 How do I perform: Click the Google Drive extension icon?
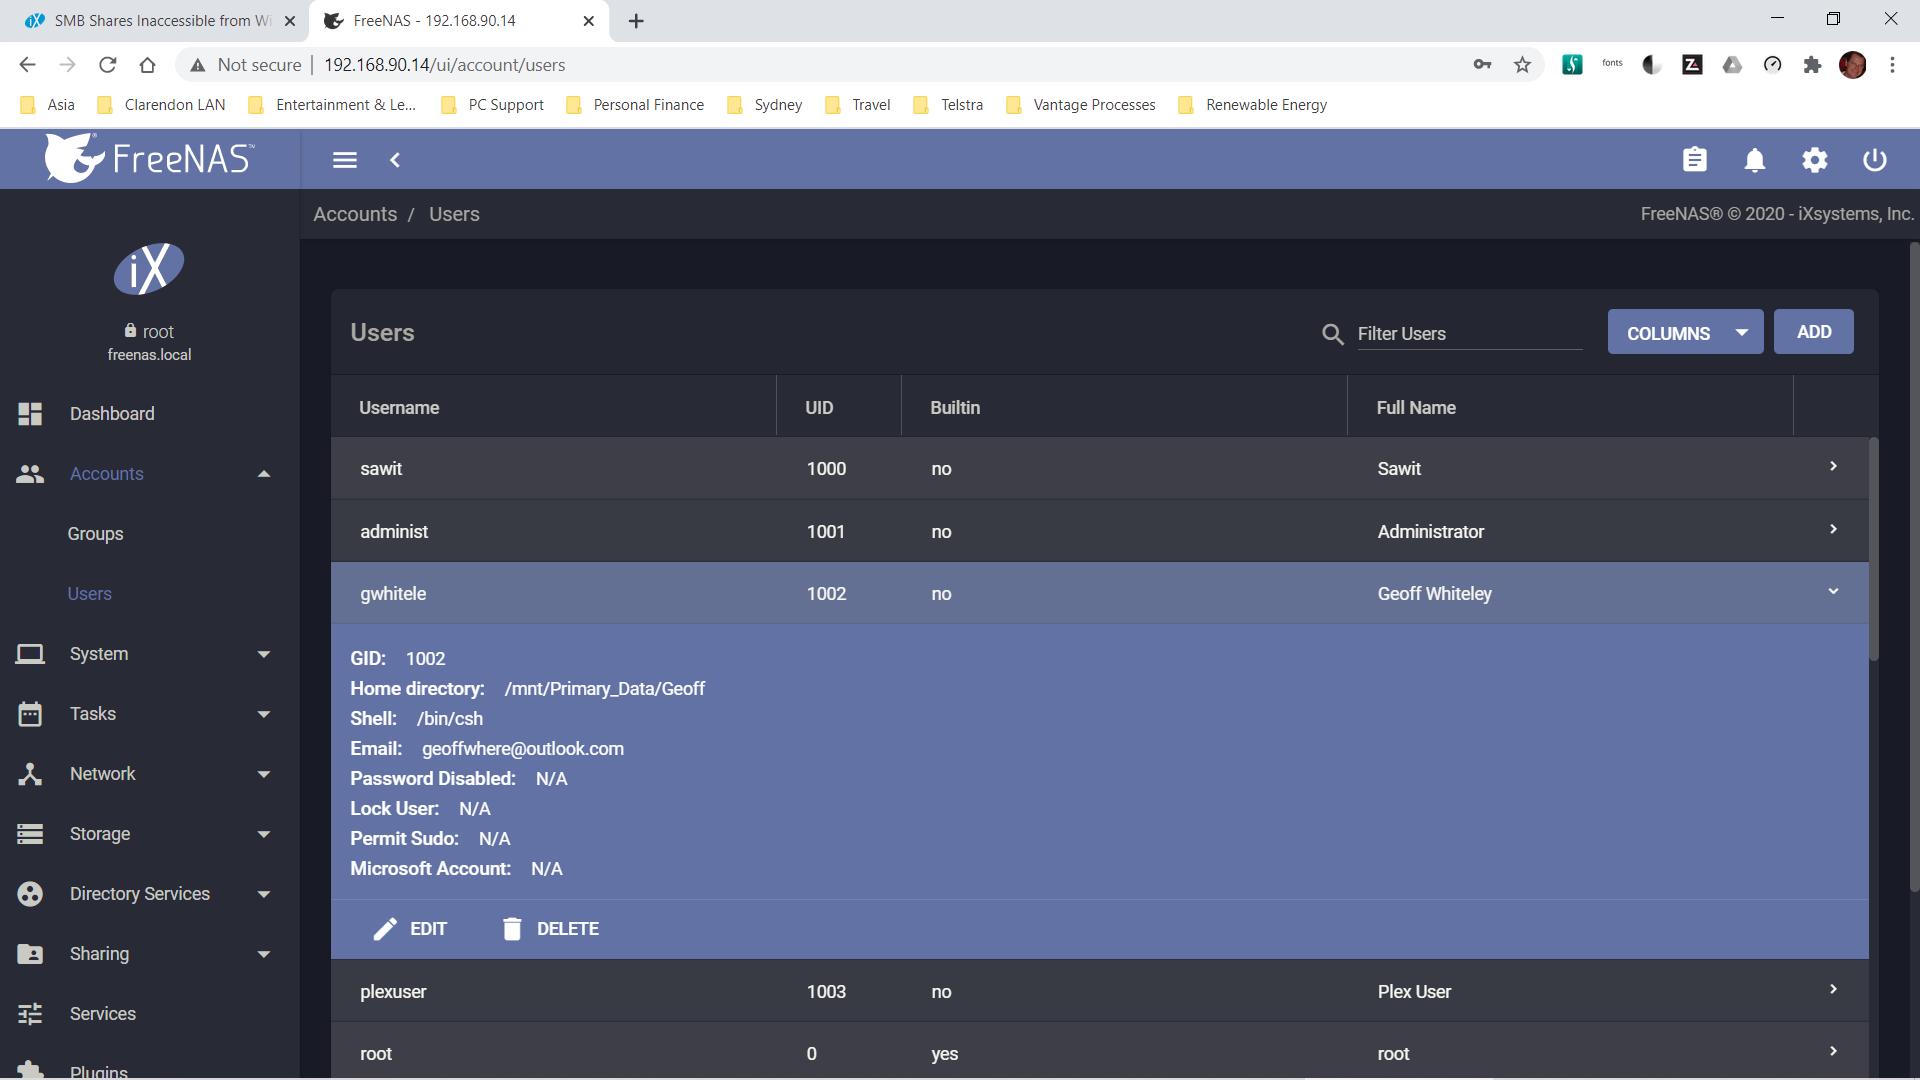[1732, 65]
